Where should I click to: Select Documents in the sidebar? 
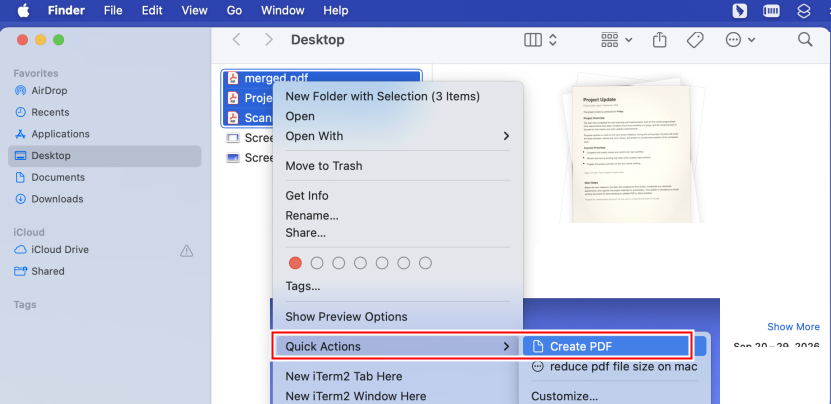pos(104,178)
